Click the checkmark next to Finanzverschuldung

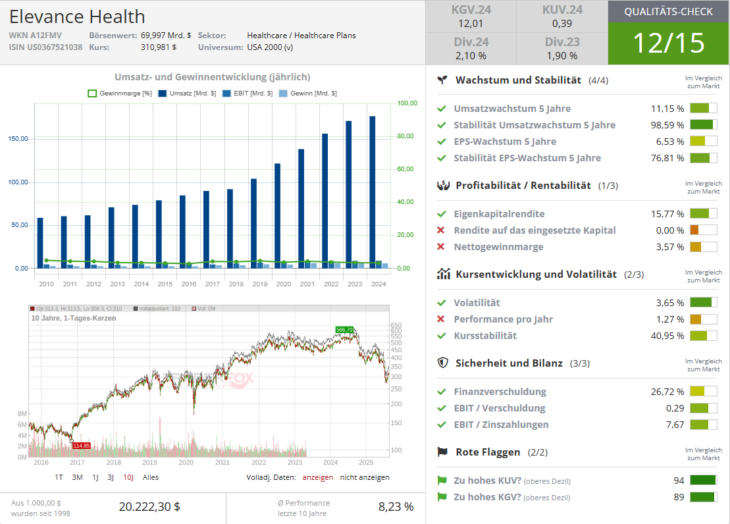click(x=441, y=392)
